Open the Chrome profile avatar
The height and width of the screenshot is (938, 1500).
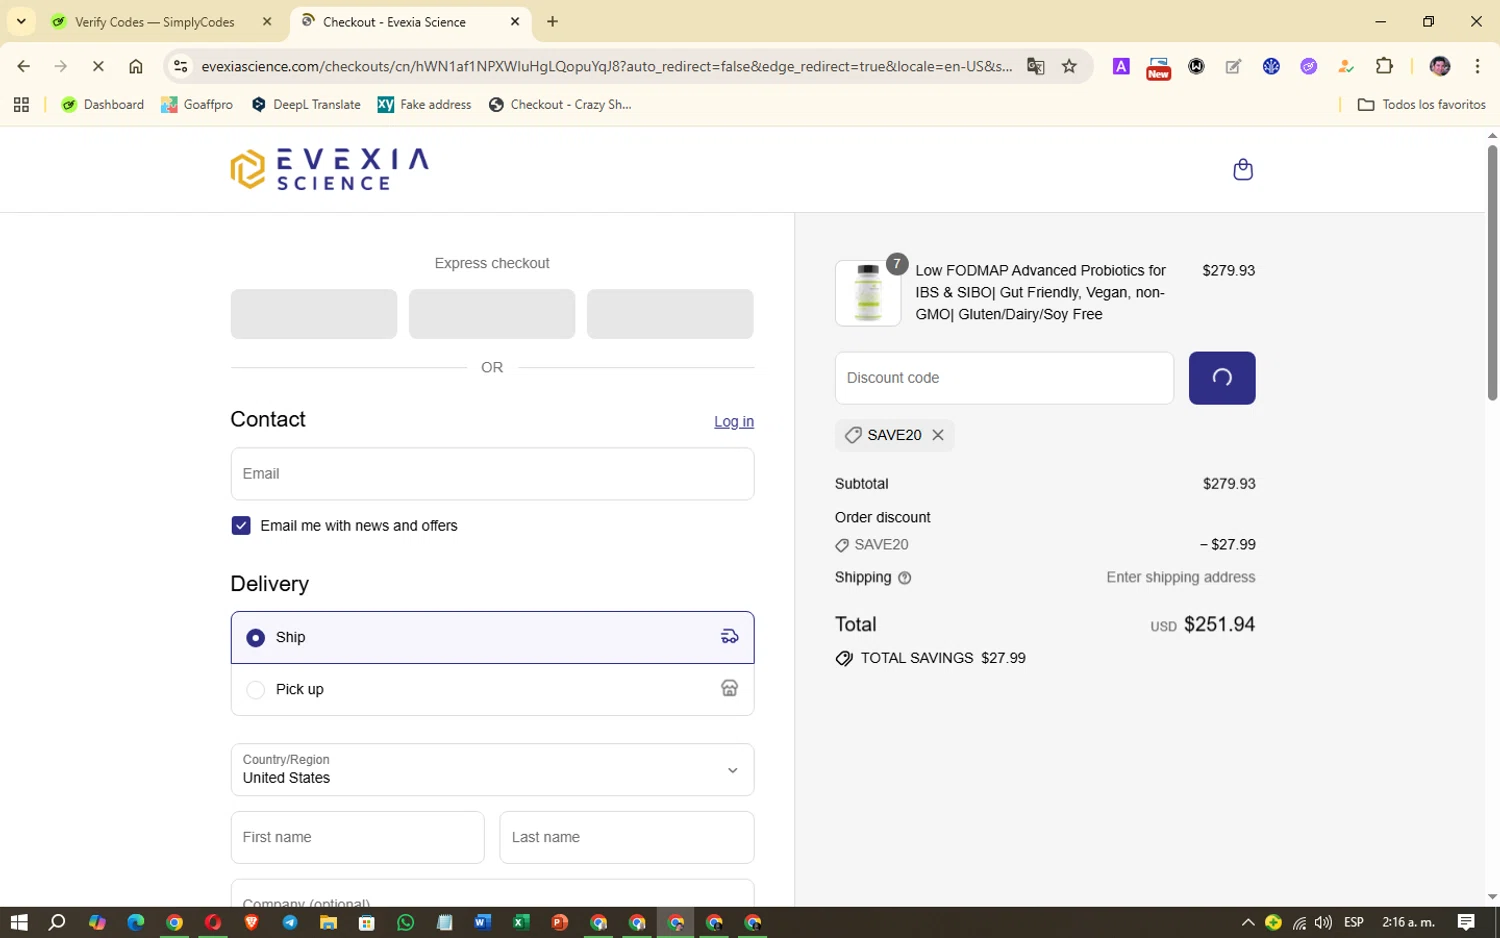tap(1440, 67)
